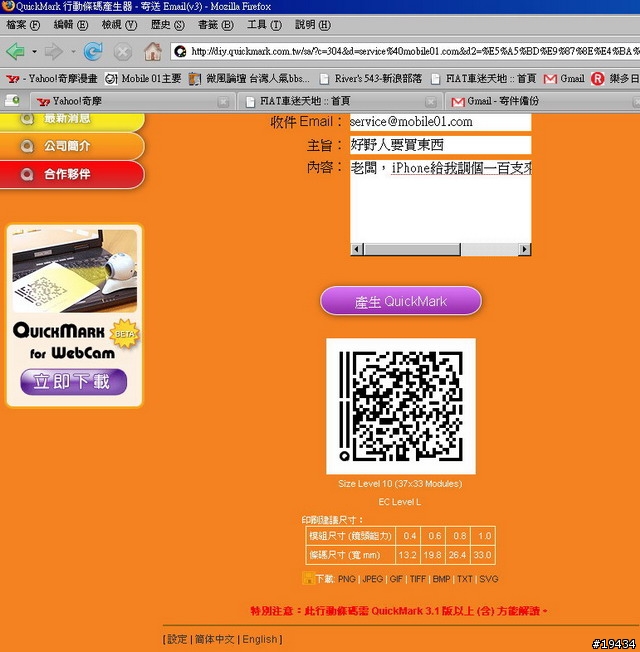Open the 檢視 (V) menu
The width and height of the screenshot is (640, 652).
coord(119,25)
